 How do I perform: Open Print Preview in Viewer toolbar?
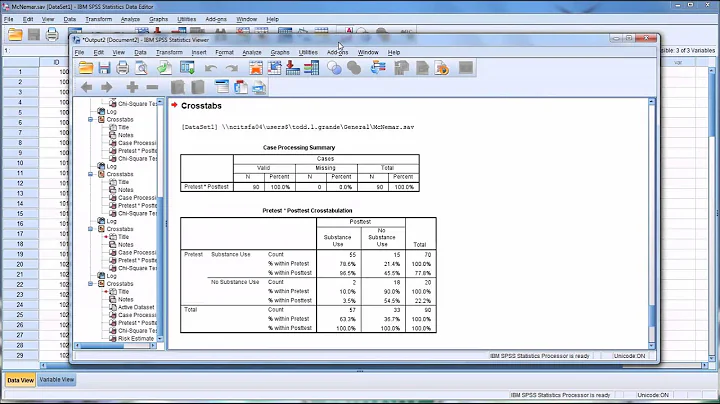(x=141, y=68)
